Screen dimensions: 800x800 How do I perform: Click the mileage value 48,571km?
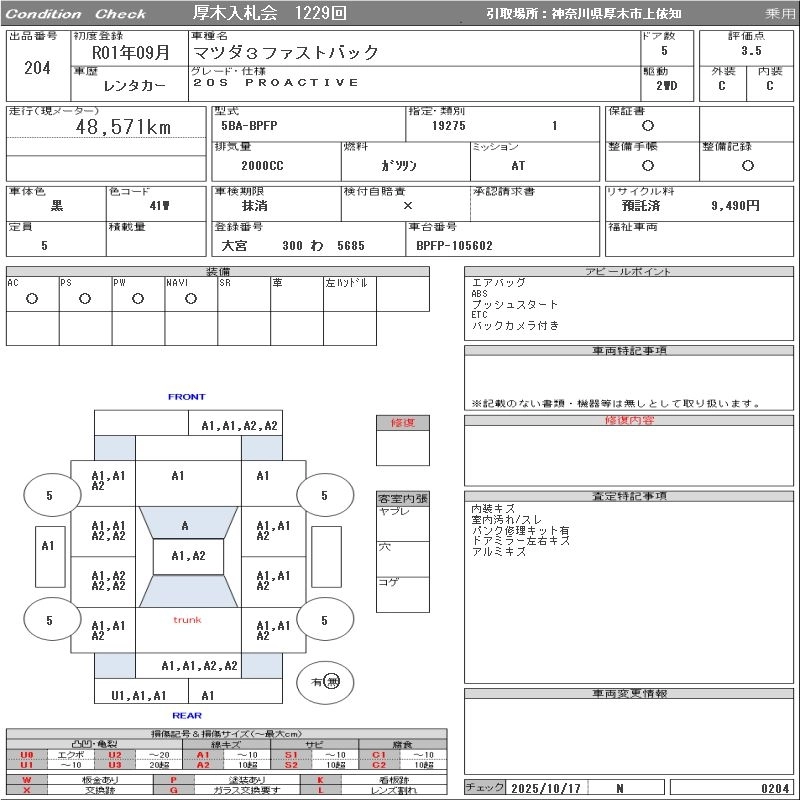[x=124, y=127]
